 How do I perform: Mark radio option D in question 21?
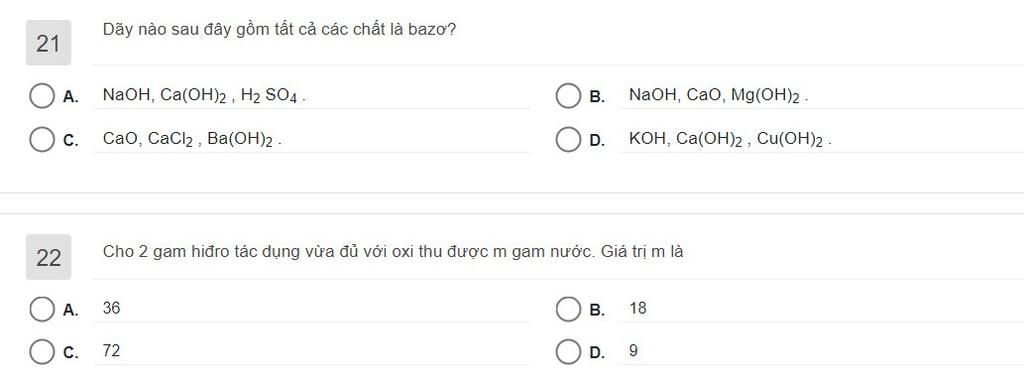point(568,140)
